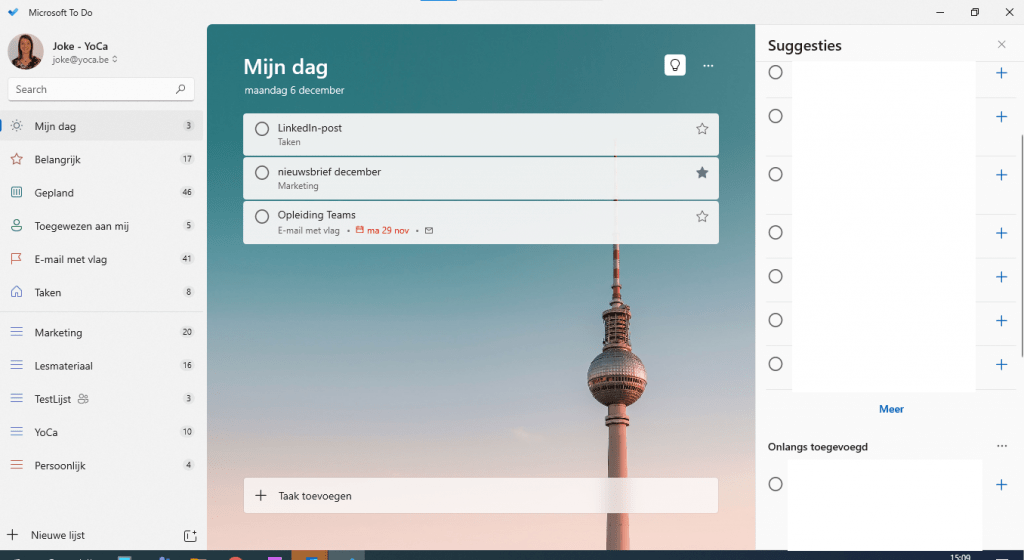Select the Lesmateriaal list
Image resolution: width=1024 pixels, height=560 pixels.
click(x=101, y=366)
